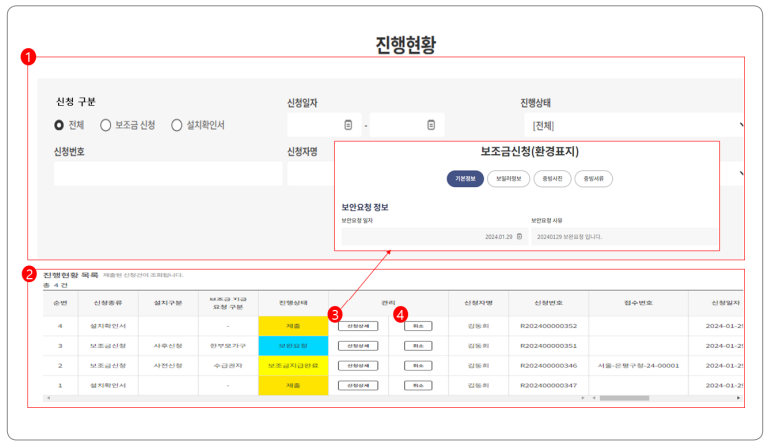This screenshot has height=446, width=771.
Task: Click the blue 보완요청 status cell
Action: 293,346
